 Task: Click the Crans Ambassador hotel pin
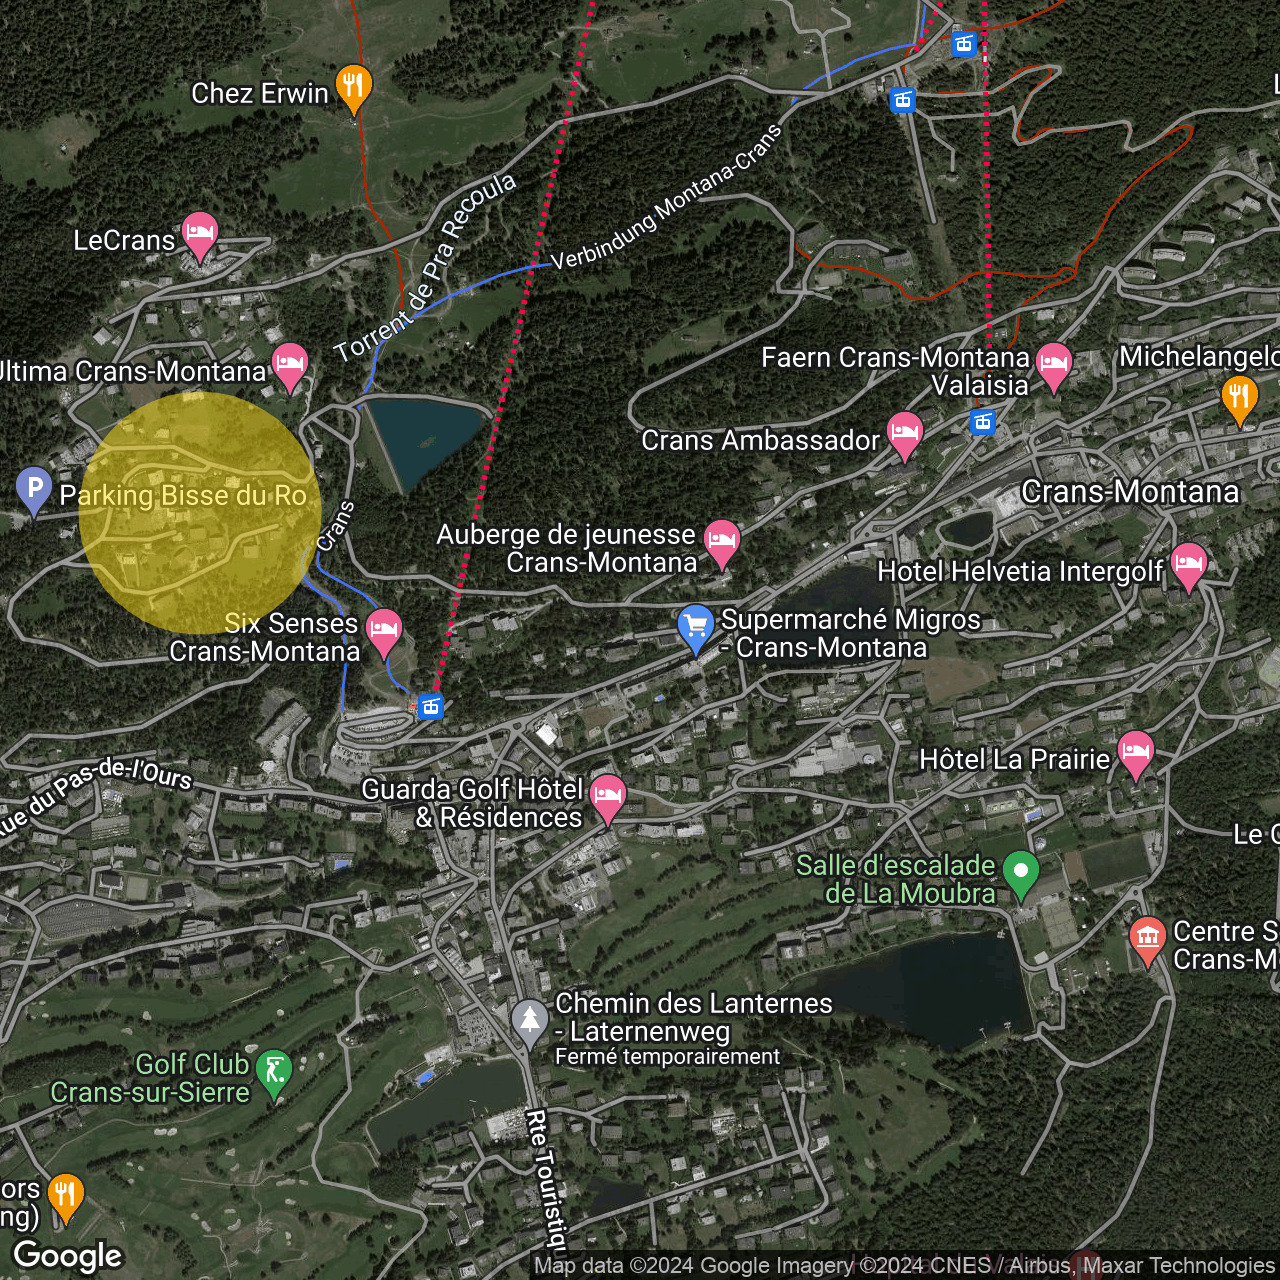tap(904, 434)
